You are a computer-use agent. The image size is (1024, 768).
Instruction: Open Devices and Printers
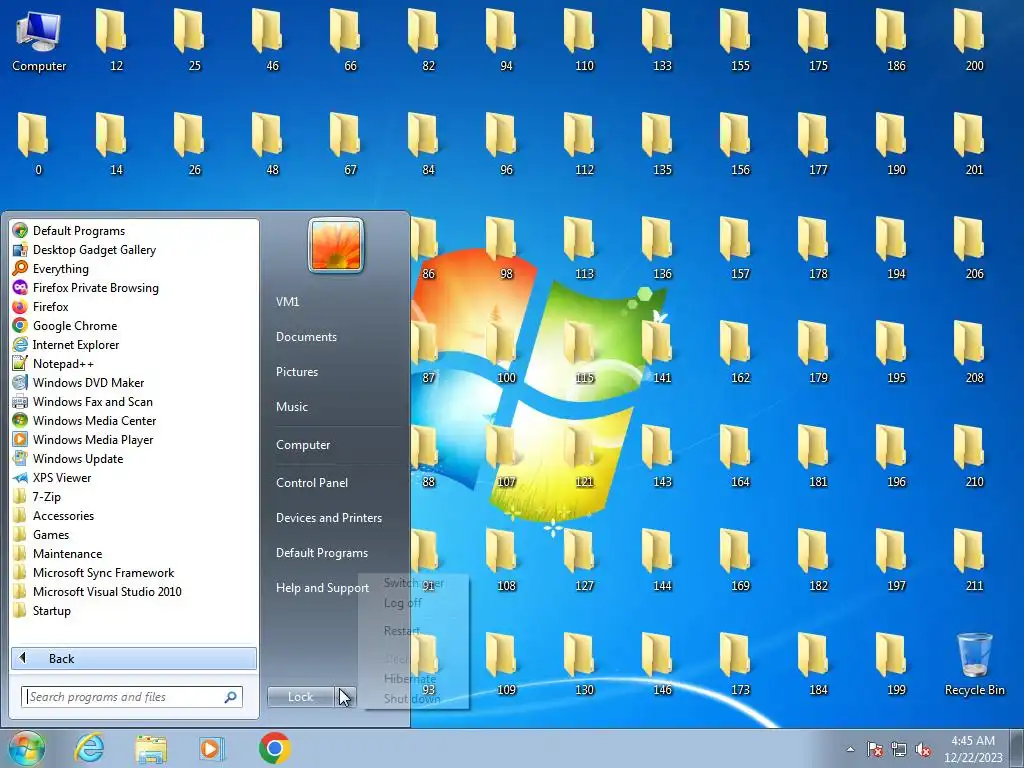(x=329, y=518)
